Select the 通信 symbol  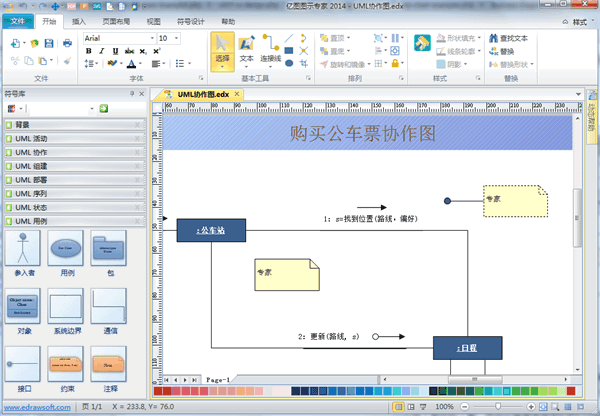108,306
